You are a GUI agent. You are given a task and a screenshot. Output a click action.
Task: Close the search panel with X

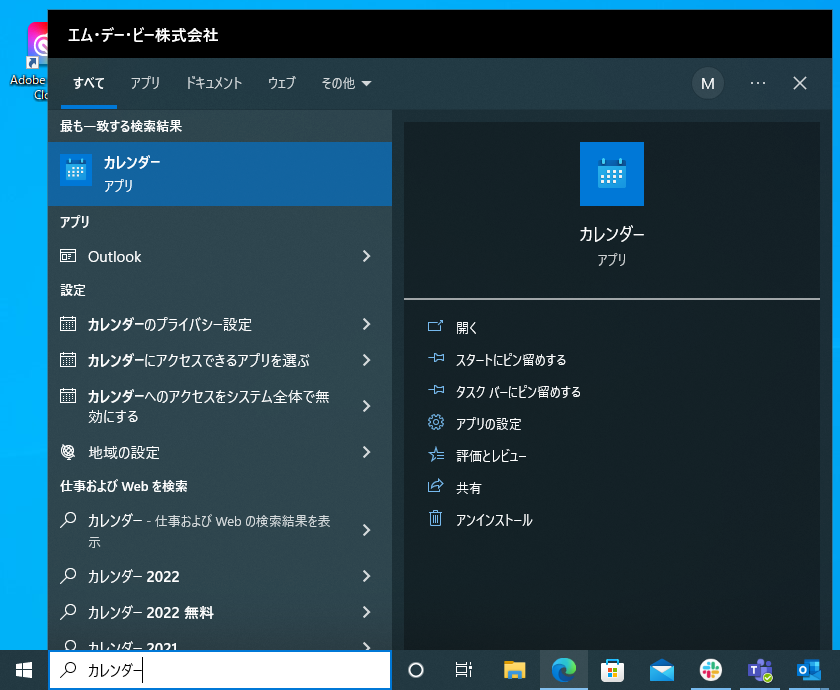click(800, 83)
